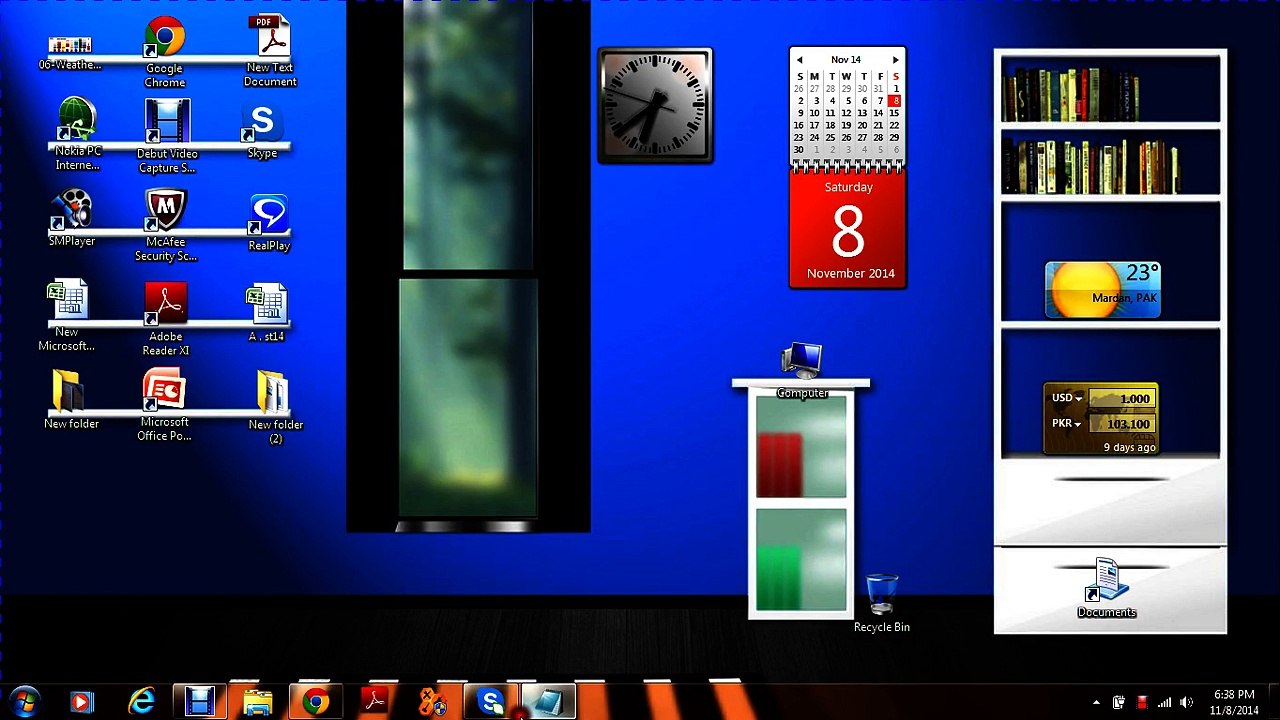Open Adobe Reader from the taskbar
The height and width of the screenshot is (720, 1280).
click(x=374, y=702)
